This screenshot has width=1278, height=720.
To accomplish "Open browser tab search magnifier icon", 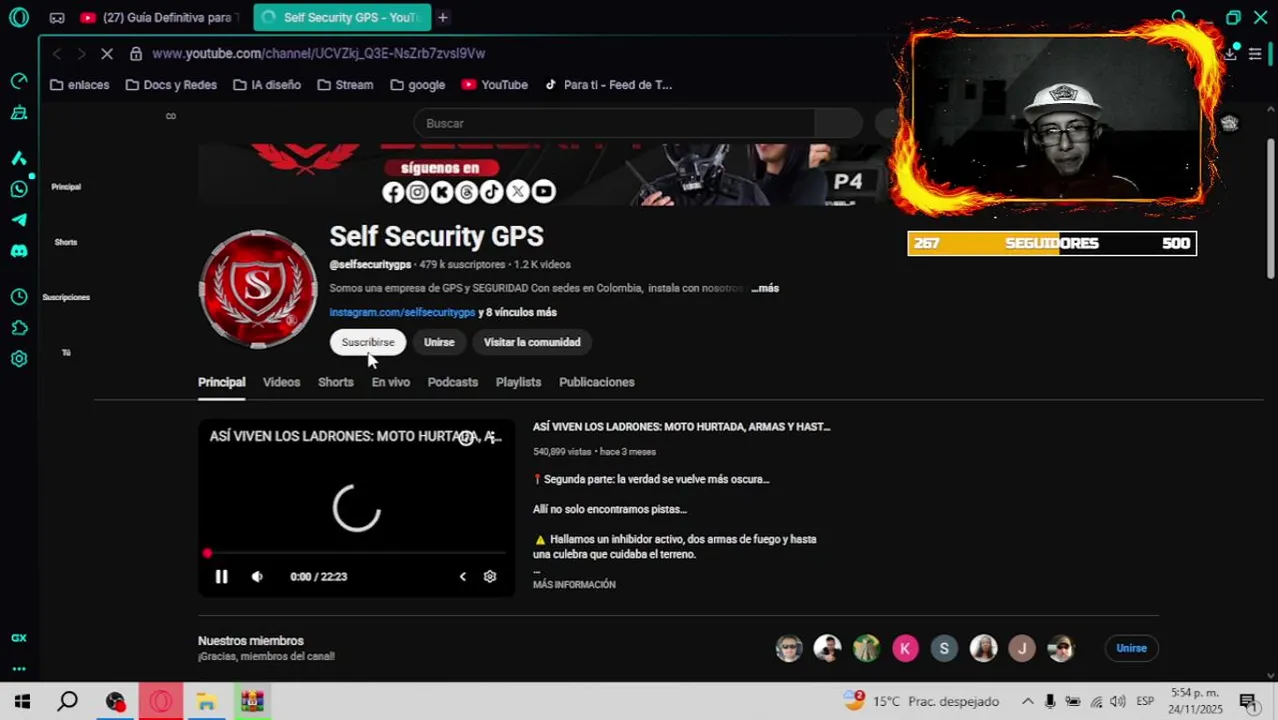I will [x=1179, y=17].
